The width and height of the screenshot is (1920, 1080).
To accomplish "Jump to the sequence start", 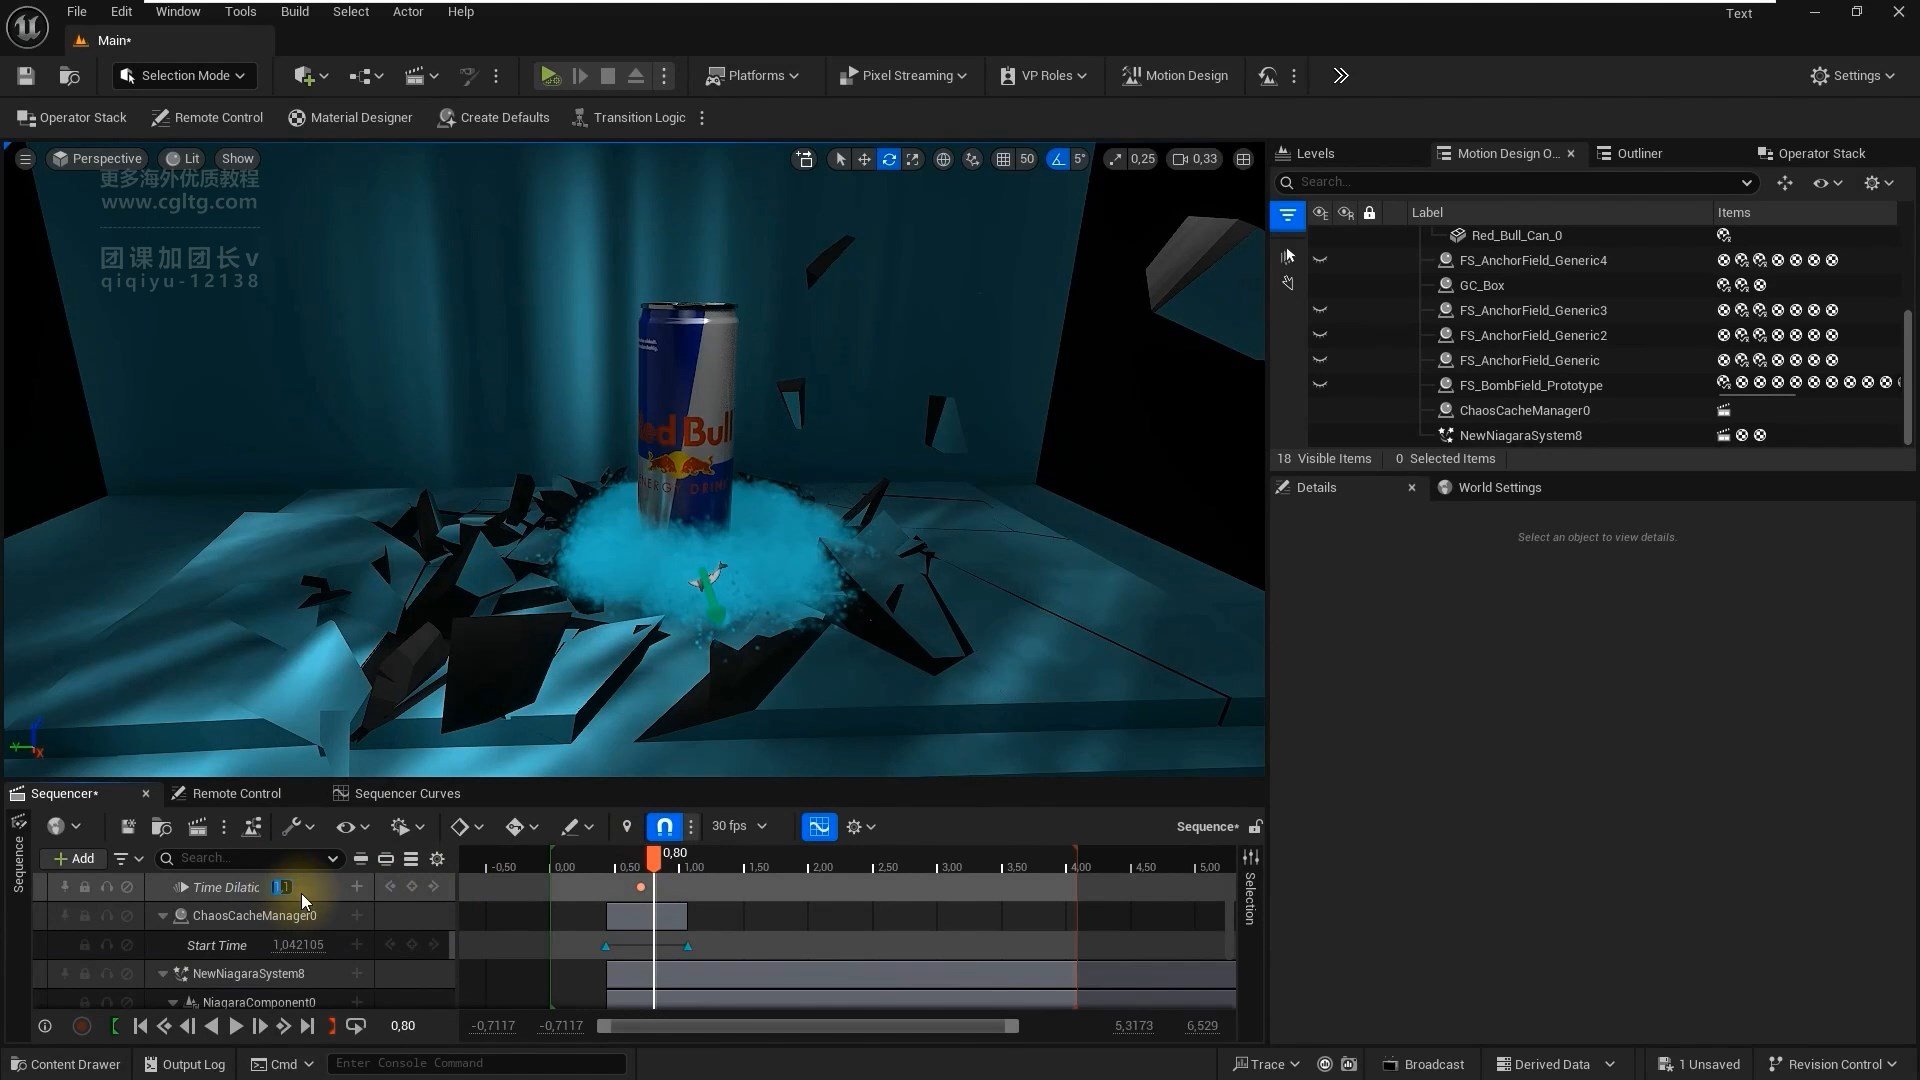I will point(140,1026).
